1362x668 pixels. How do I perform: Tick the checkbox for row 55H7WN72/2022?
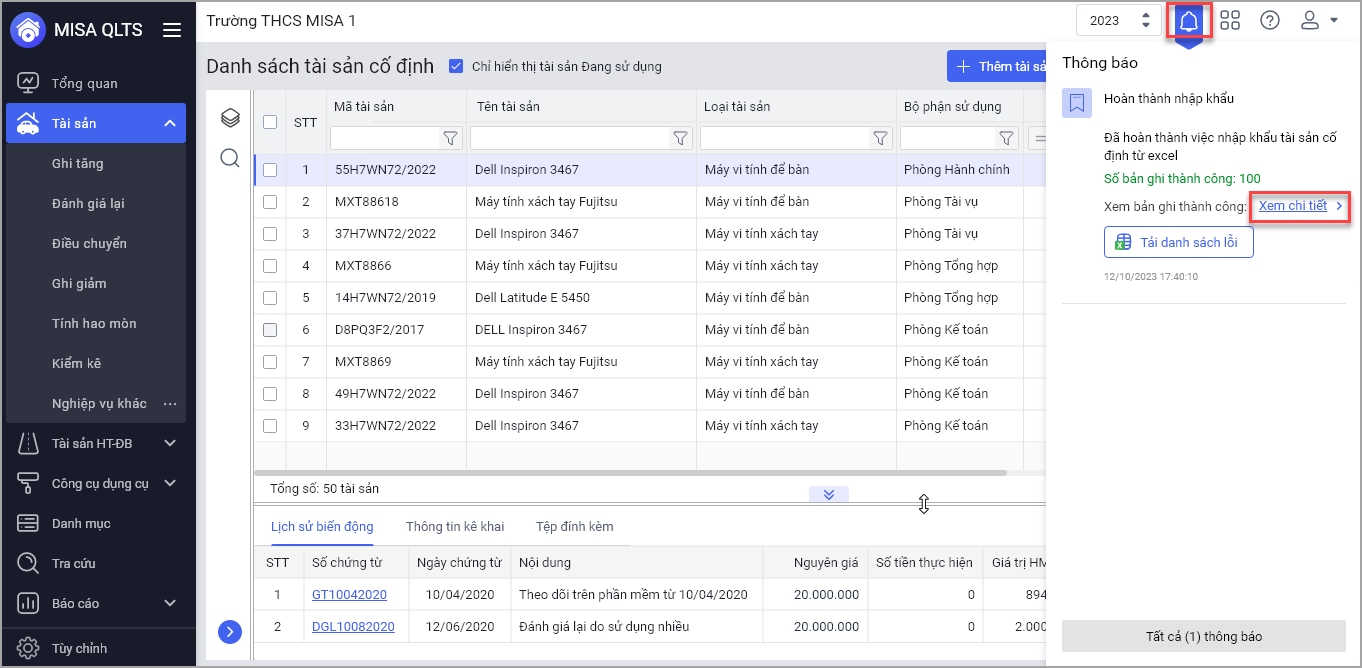pyautogui.click(x=270, y=170)
